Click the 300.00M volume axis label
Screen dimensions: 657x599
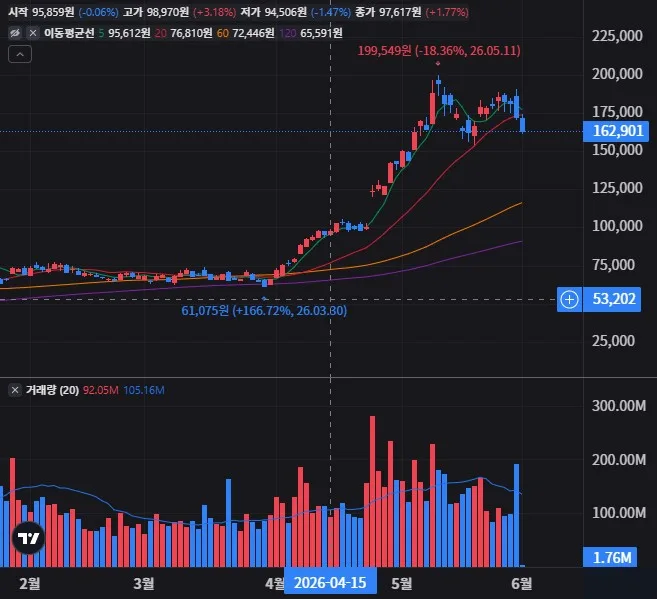click(x=619, y=405)
